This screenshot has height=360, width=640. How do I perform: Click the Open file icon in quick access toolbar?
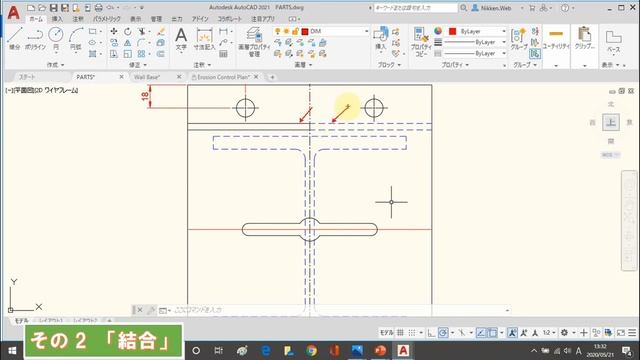[42, 8]
